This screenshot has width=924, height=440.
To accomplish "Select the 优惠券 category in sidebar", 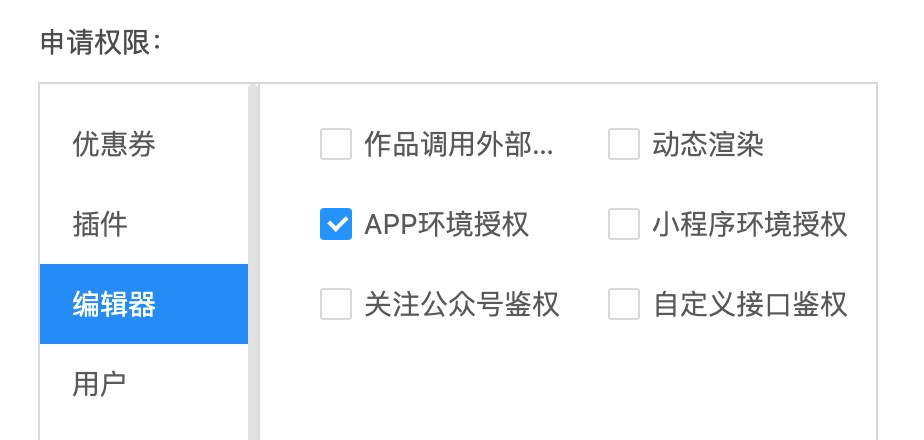I will coord(144,144).
